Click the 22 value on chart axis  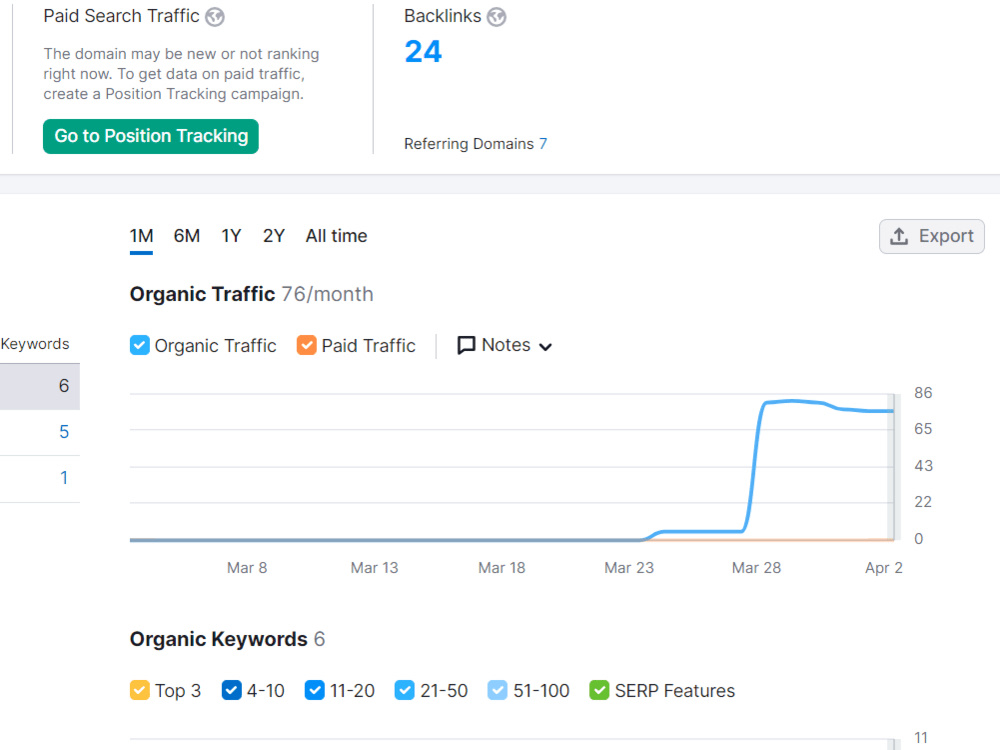pos(923,502)
